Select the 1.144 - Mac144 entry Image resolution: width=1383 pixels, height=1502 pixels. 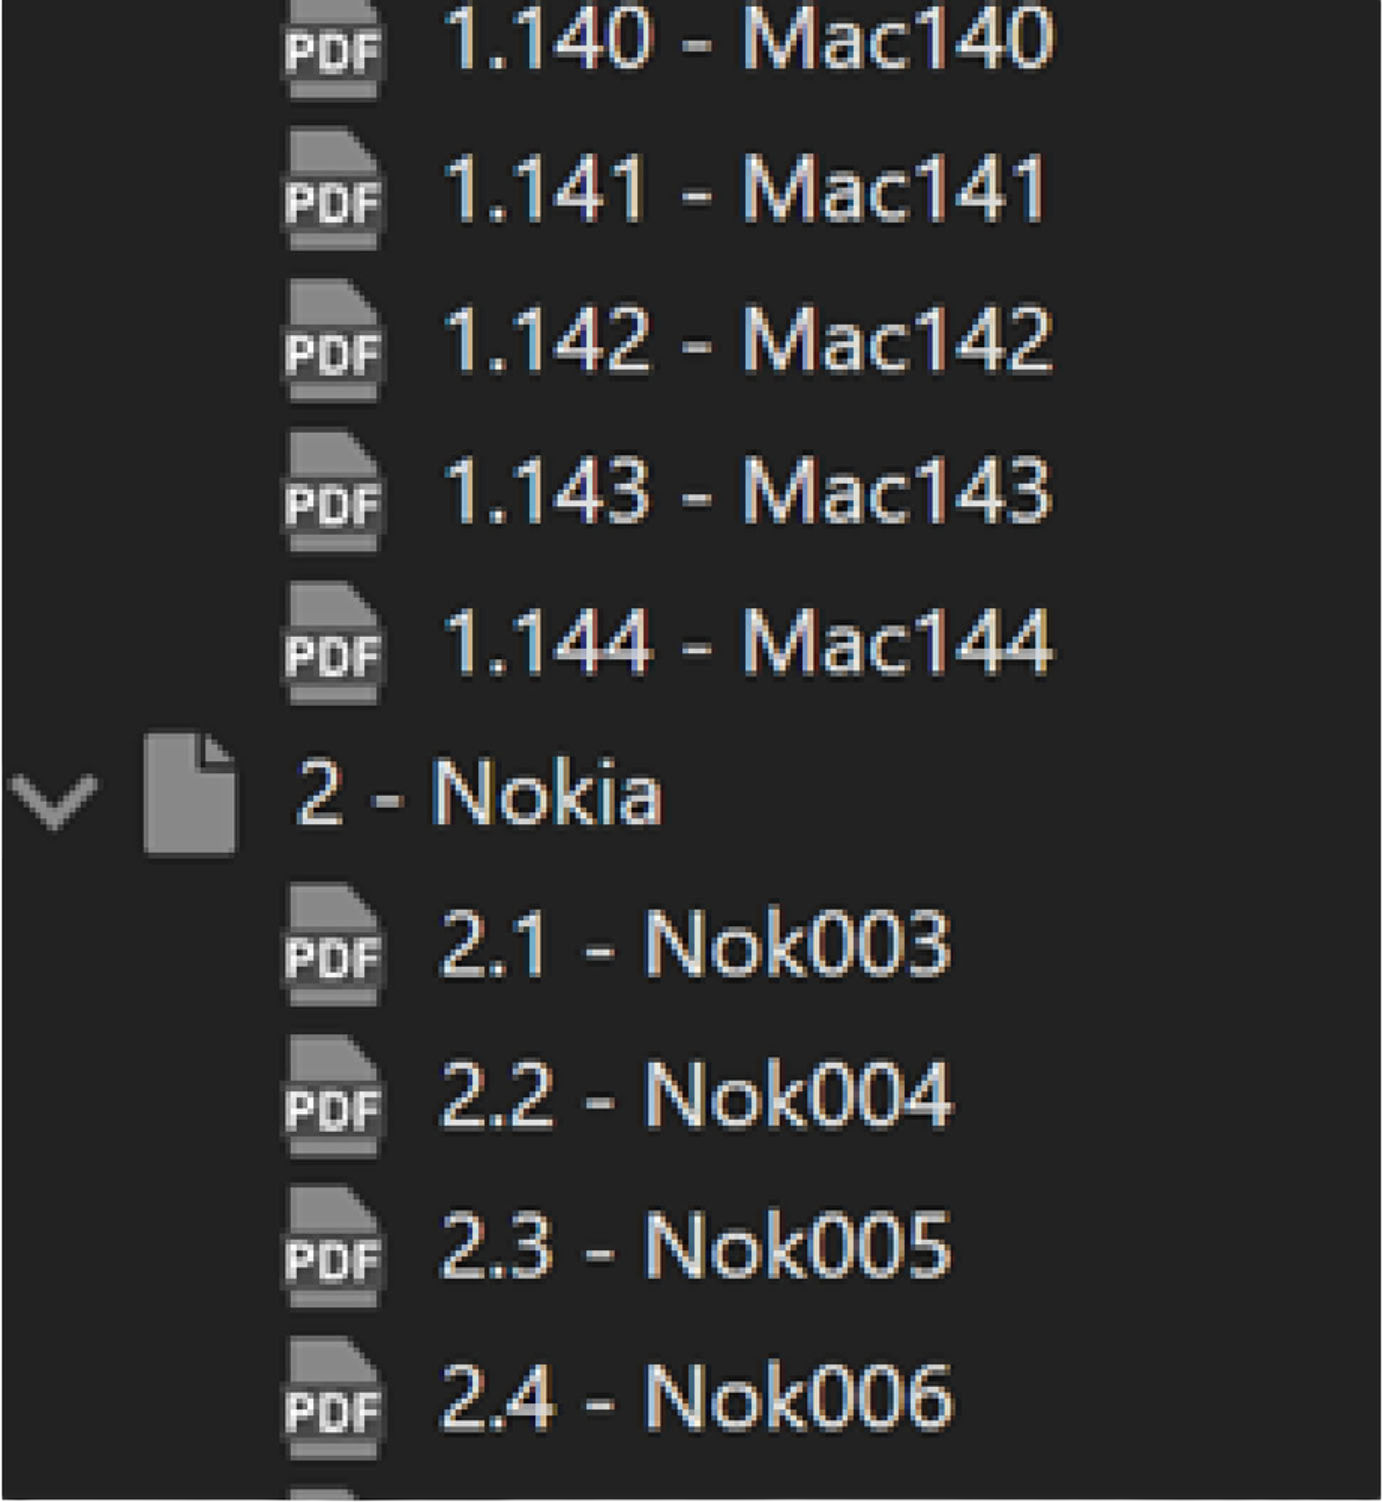pyautogui.click(x=748, y=643)
